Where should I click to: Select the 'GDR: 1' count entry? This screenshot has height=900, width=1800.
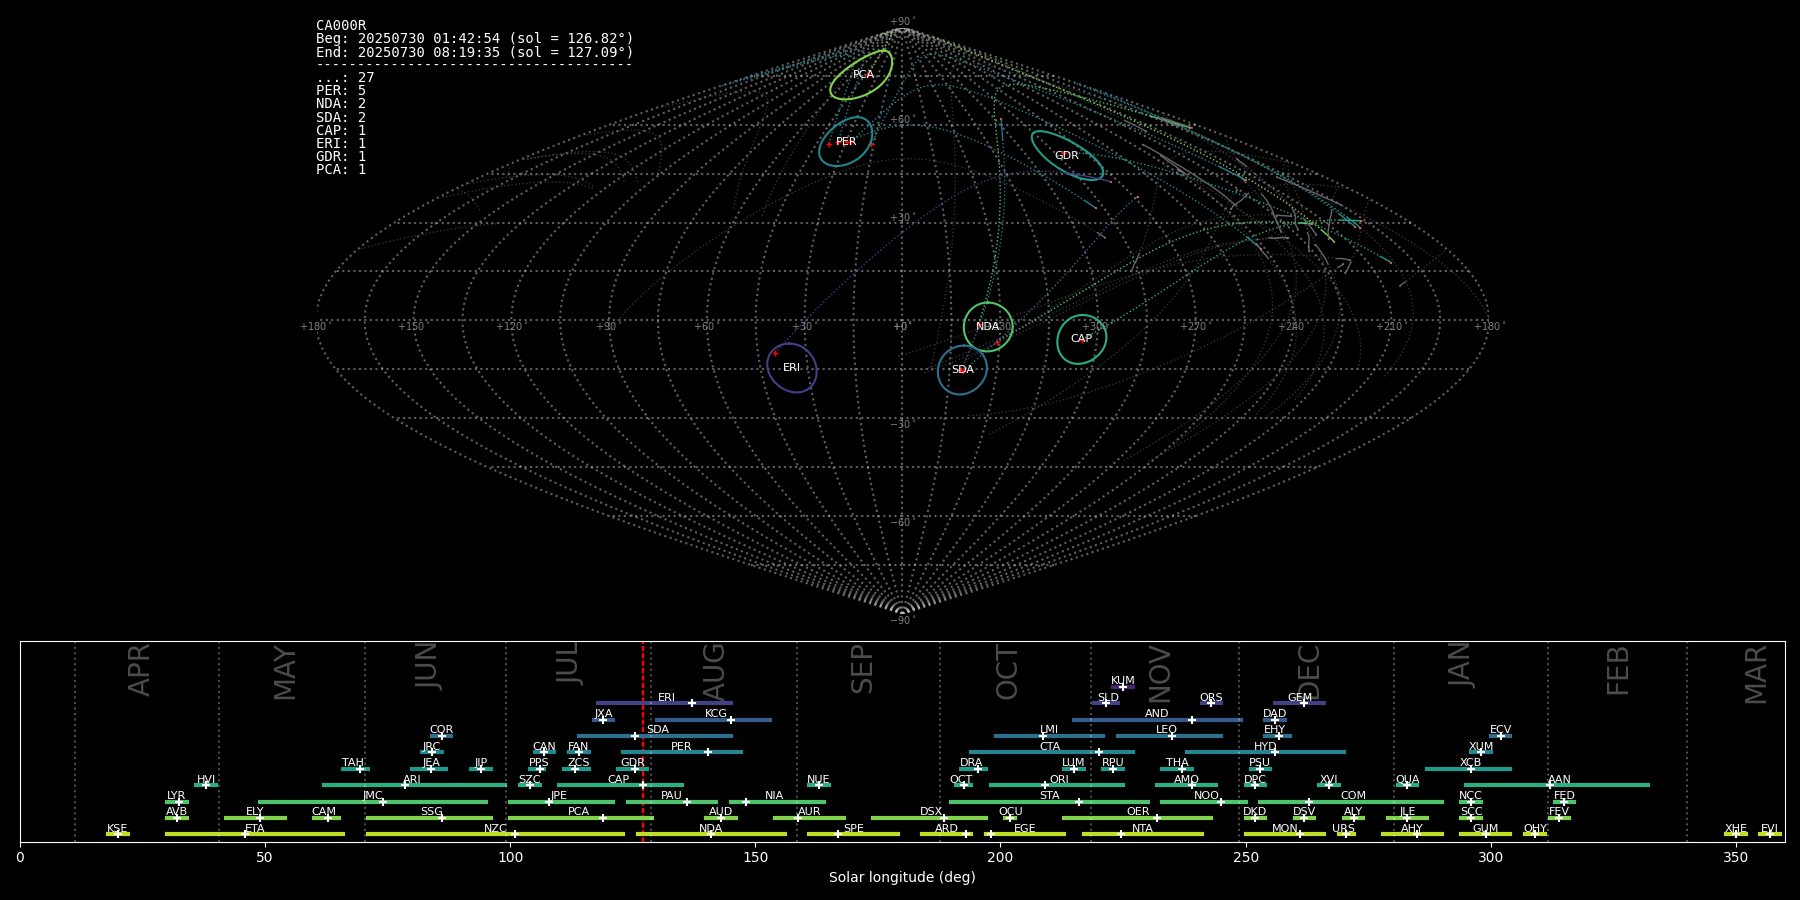pyautogui.click(x=341, y=156)
